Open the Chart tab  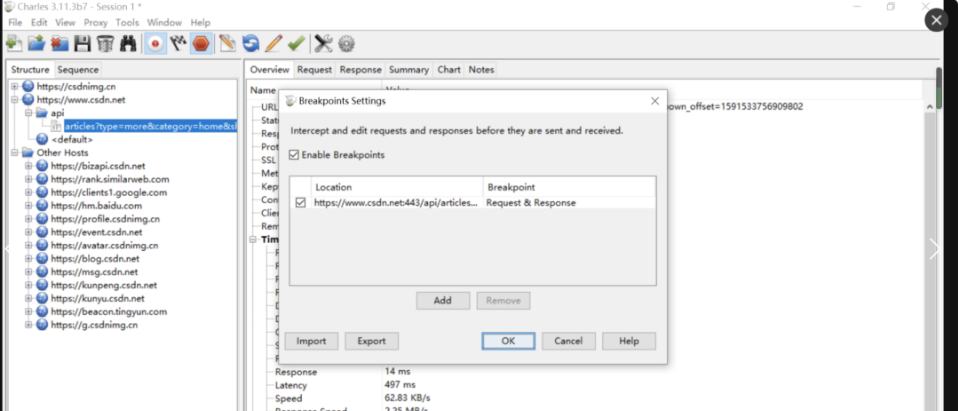pyautogui.click(x=448, y=70)
